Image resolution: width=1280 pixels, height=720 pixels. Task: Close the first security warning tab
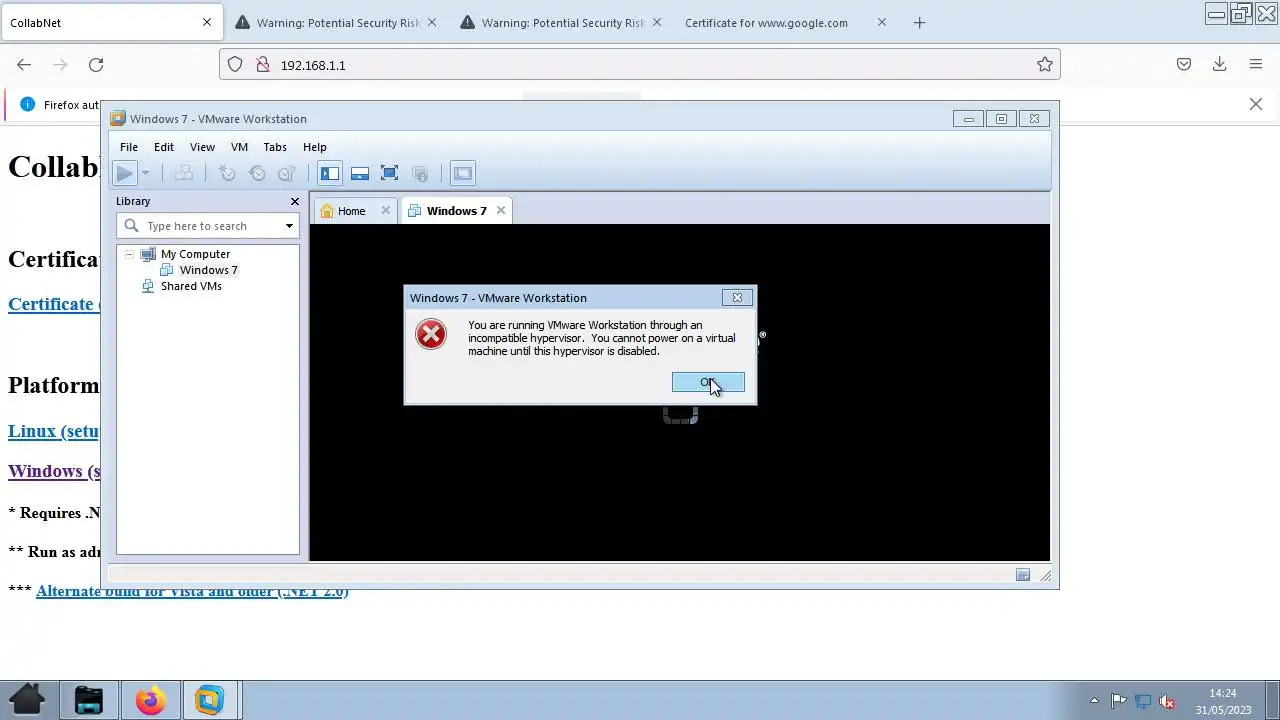432,23
